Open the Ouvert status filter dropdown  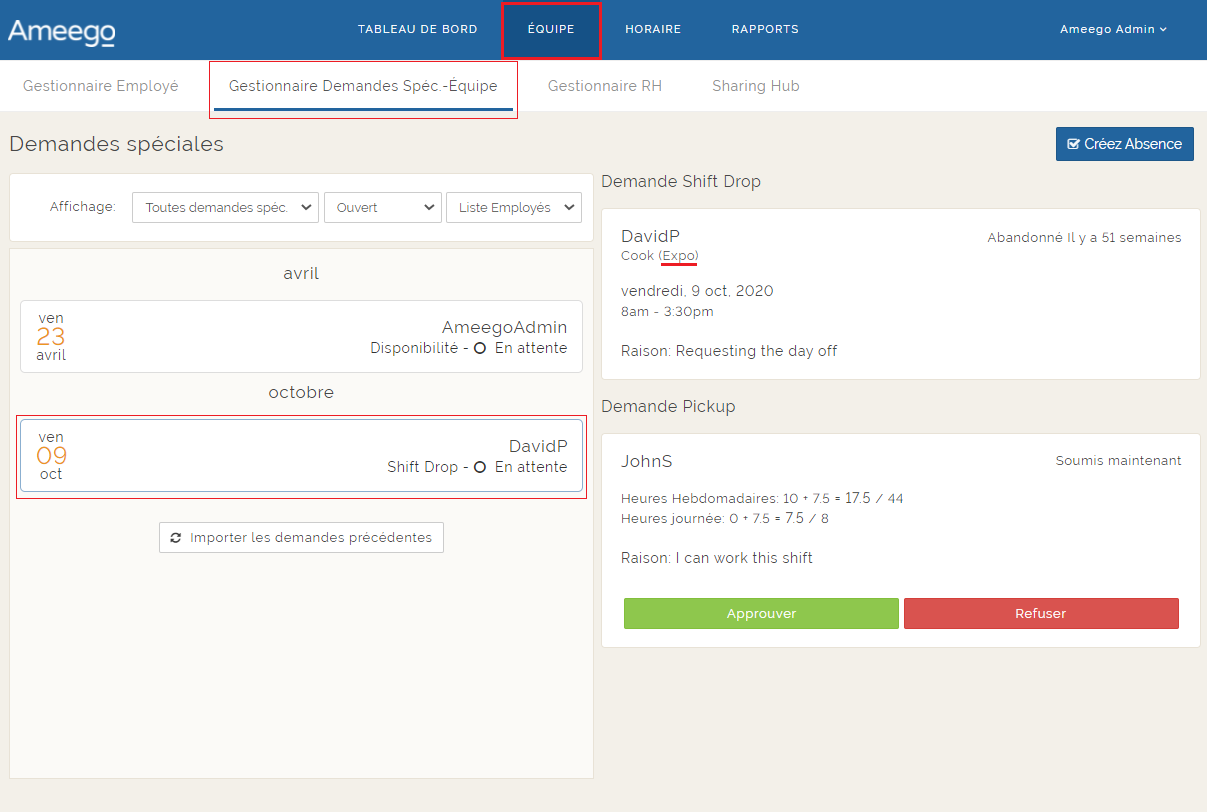tap(382, 208)
